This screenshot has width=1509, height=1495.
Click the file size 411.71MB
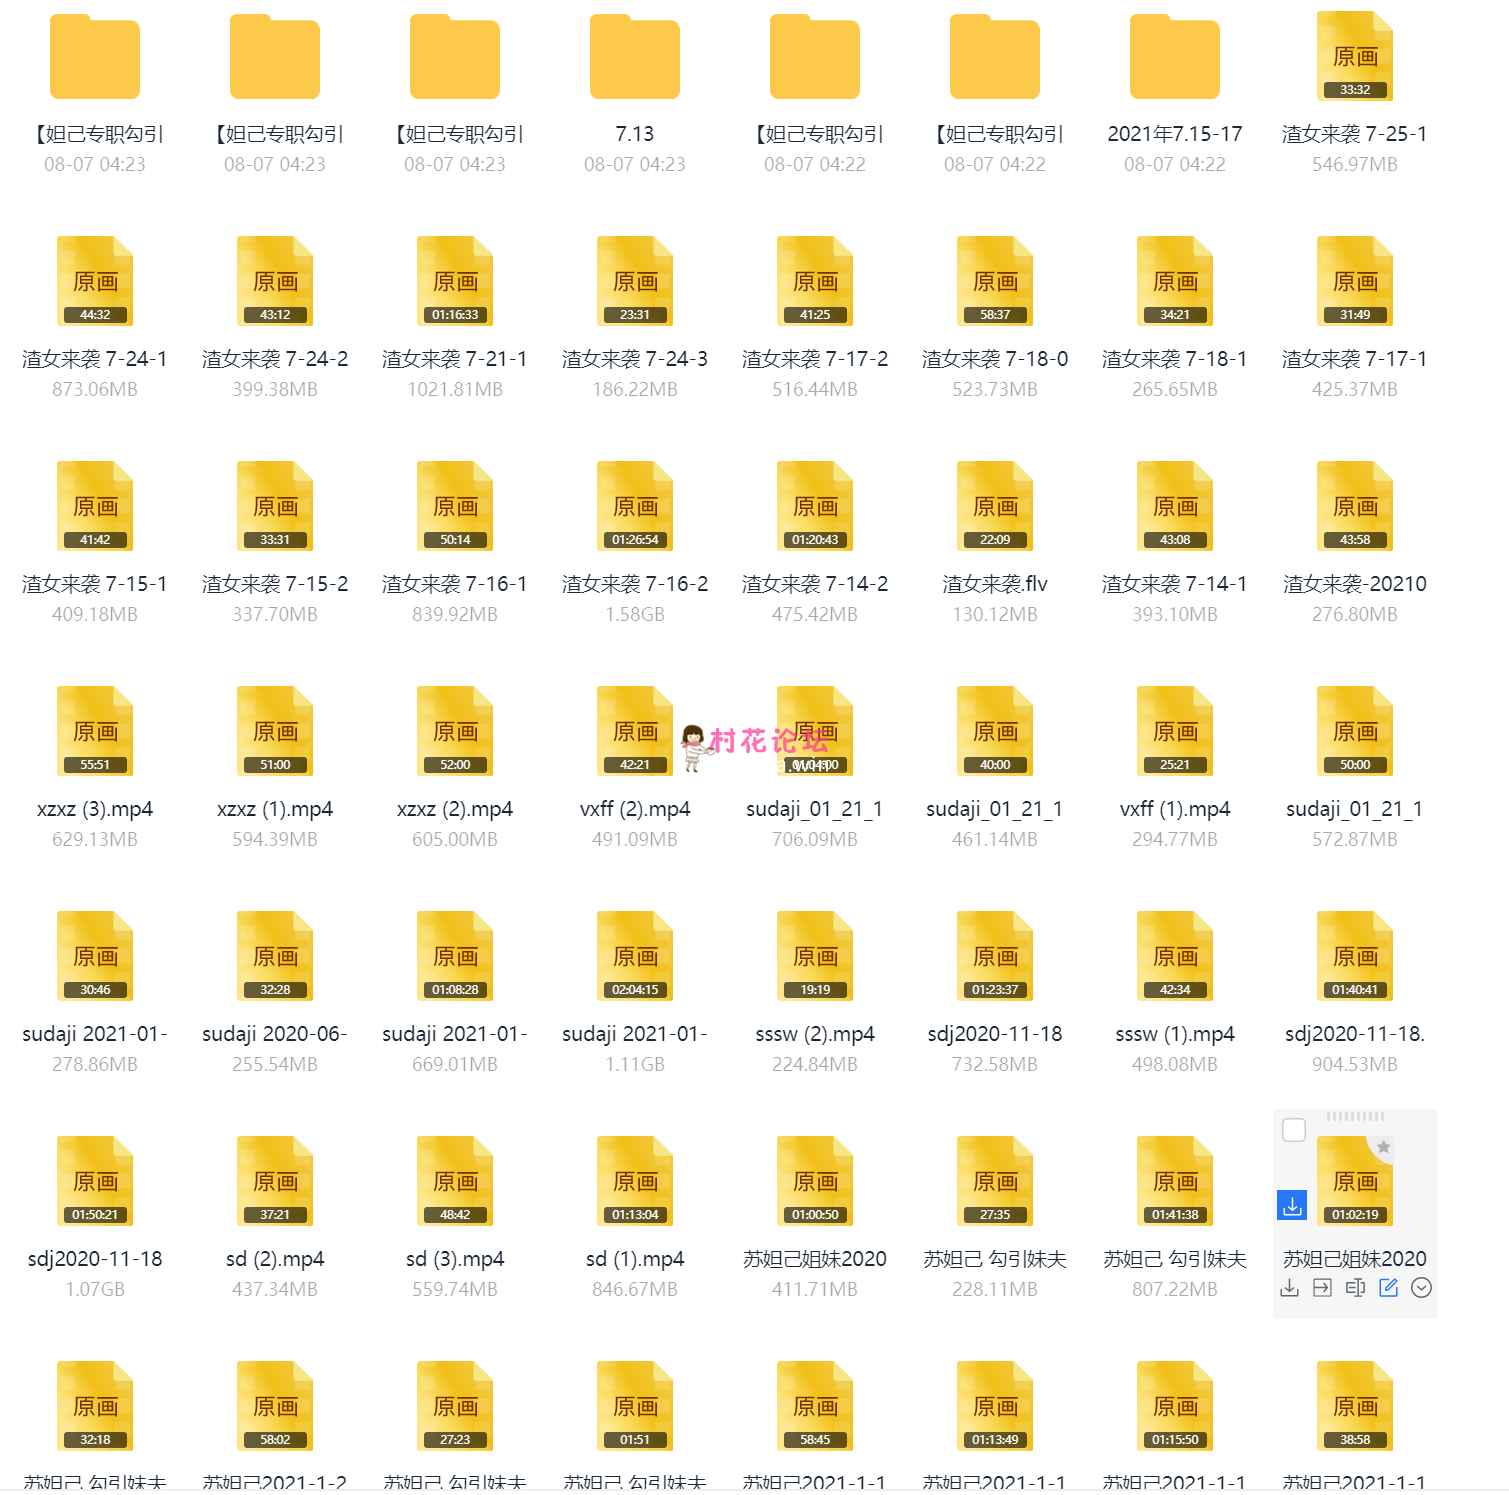(815, 1289)
